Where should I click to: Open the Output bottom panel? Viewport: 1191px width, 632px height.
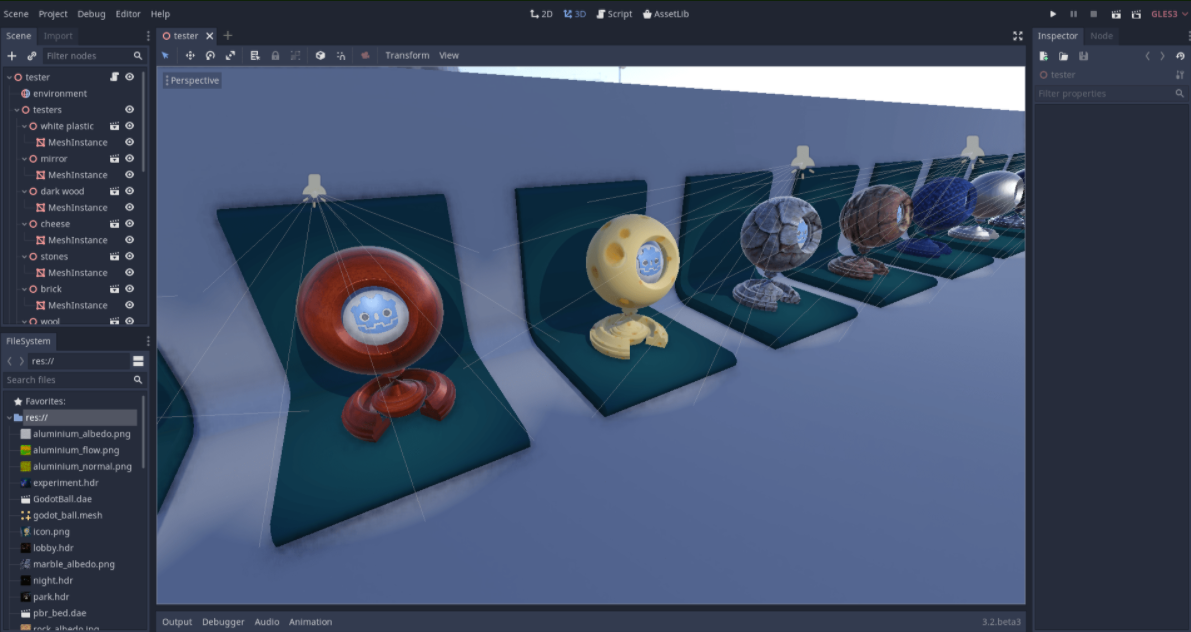(177, 621)
